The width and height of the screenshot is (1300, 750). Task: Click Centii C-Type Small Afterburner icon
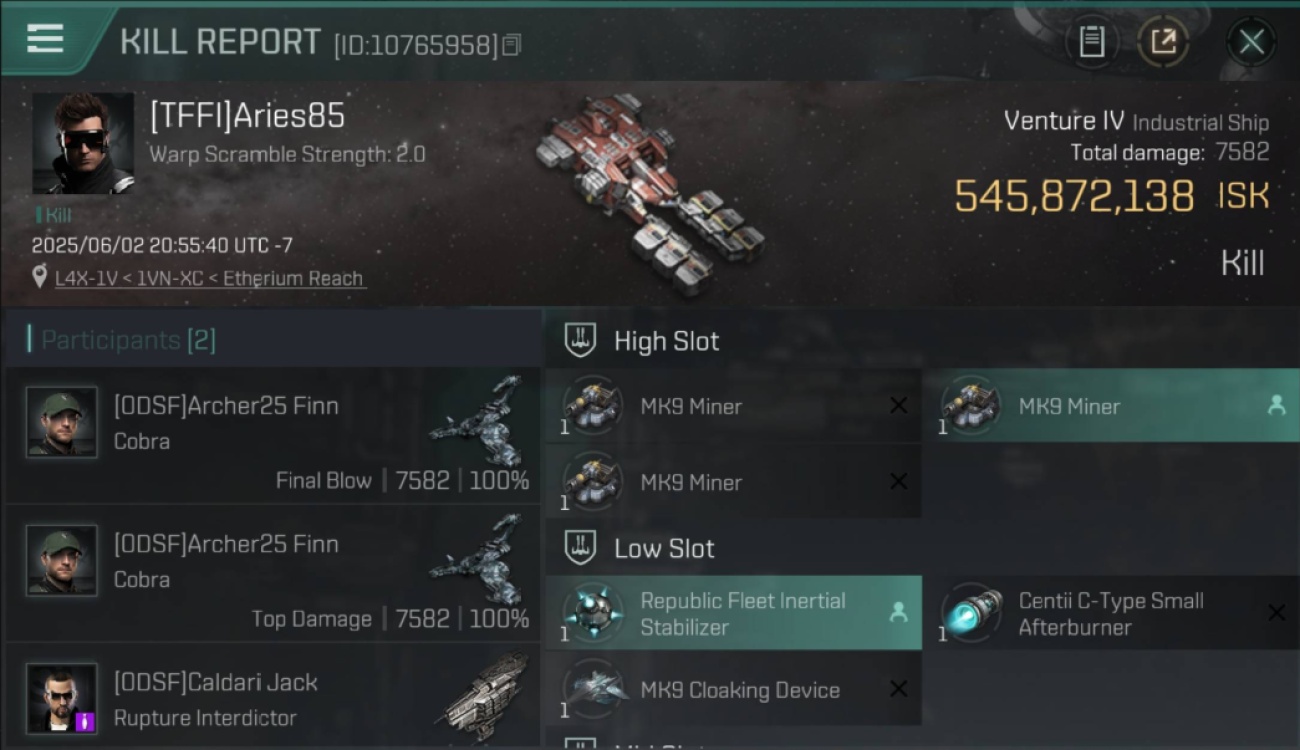(972, 612)
